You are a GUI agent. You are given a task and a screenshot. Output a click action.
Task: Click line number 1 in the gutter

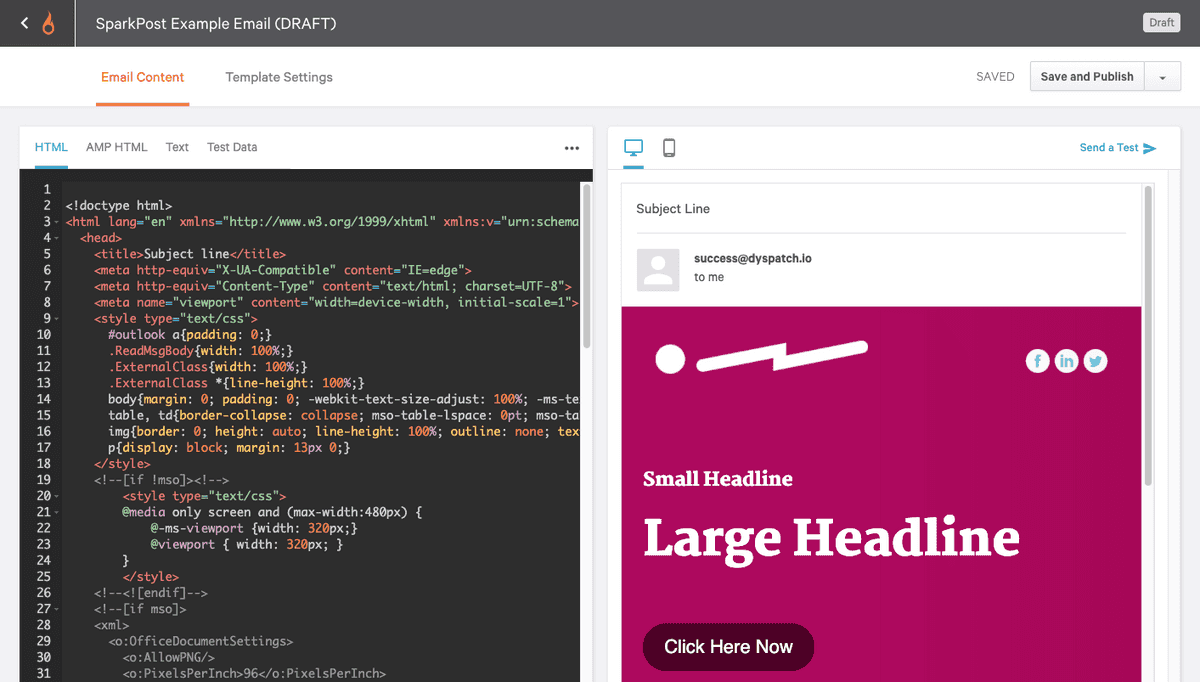47,189
